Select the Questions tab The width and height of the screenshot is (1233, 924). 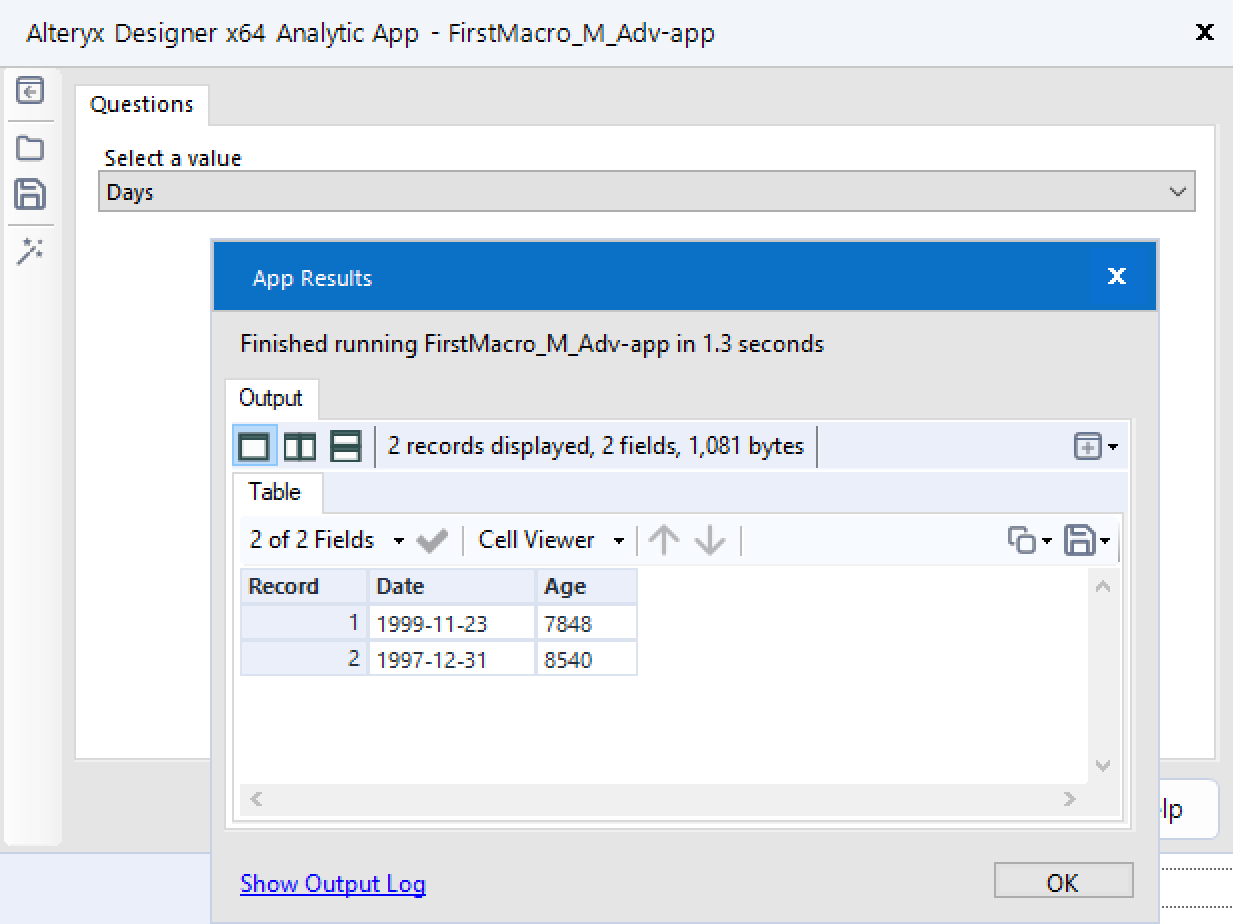pos(142,104)
